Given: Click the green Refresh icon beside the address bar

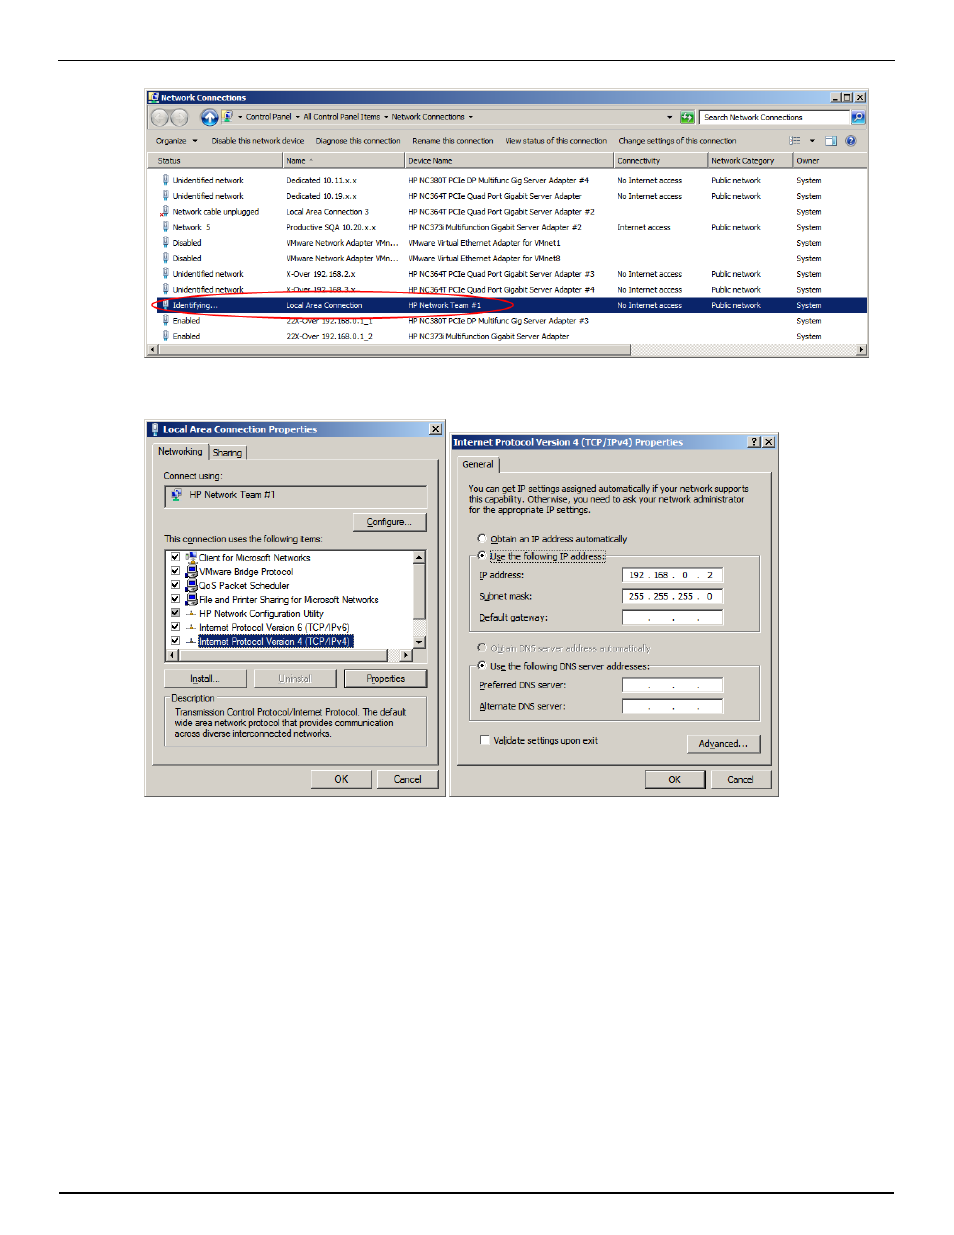Looking at the screenshot, I should pos(687,117).
